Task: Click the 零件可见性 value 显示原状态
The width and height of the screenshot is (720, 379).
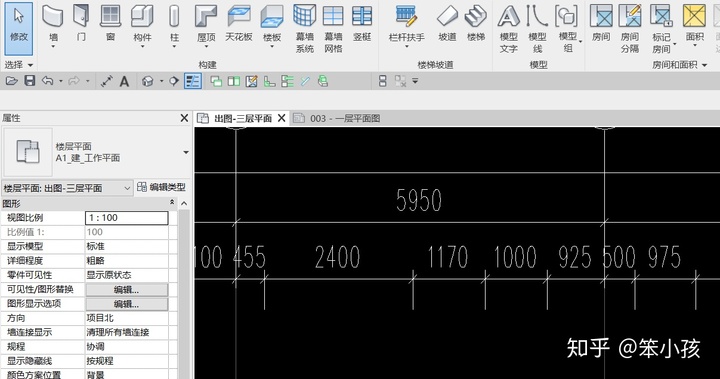Action: [109, 275]
